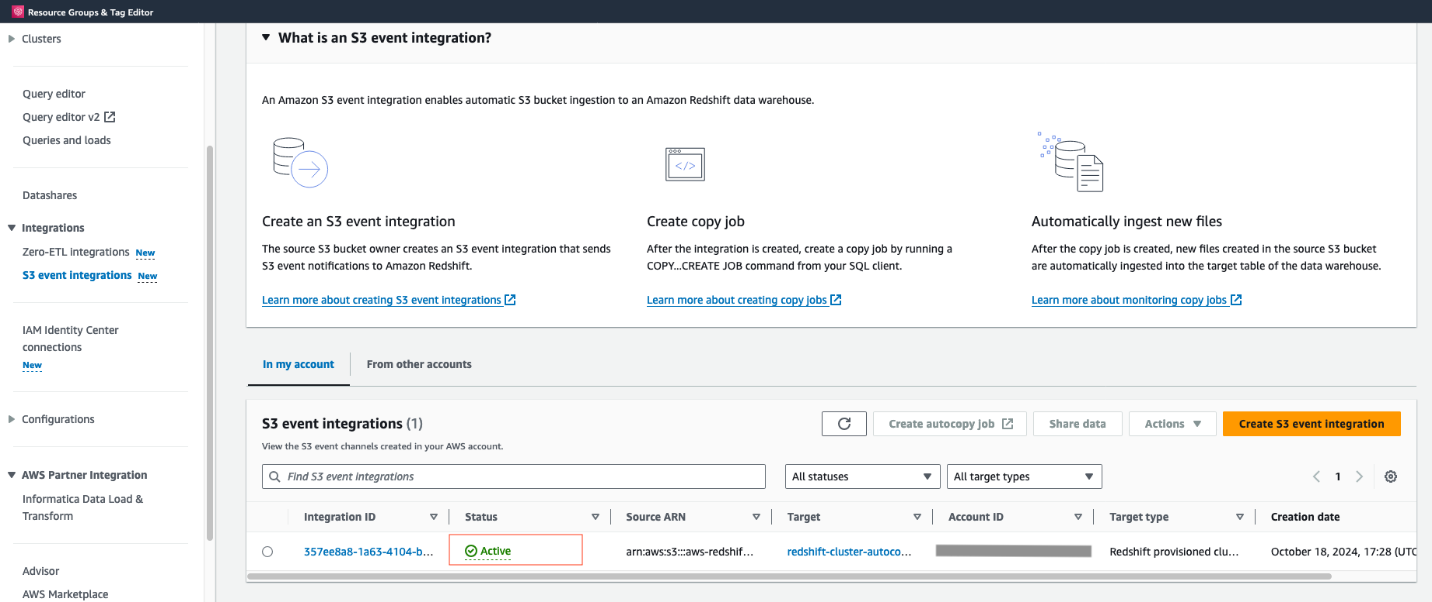
Task: Sort by Source ARN column arrow
Action: 756,517
